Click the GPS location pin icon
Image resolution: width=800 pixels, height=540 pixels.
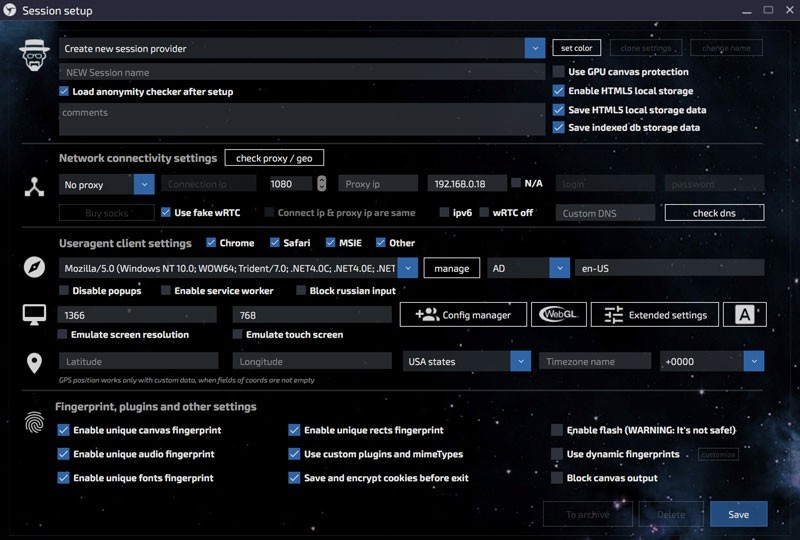(x=35, y=362)
